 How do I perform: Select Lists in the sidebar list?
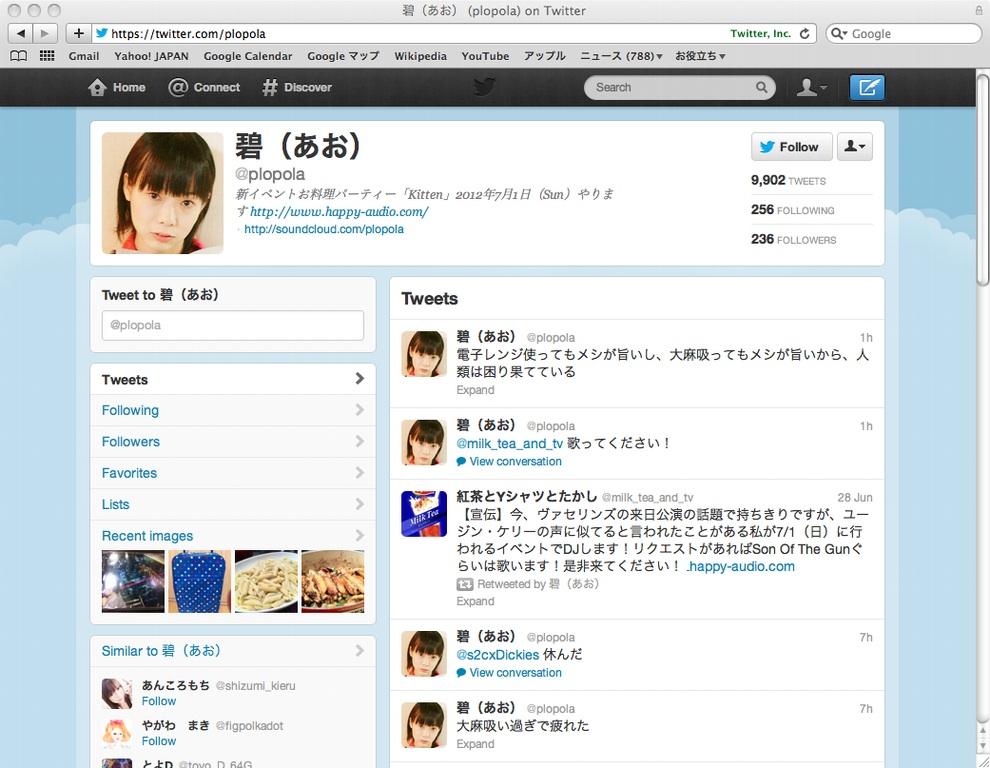[x=232, y=505]
